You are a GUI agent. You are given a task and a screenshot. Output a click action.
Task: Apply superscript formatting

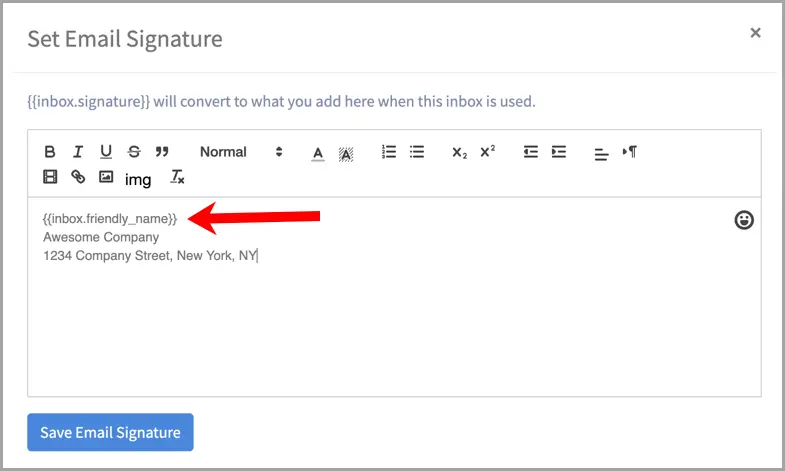[x=488, y=151]
